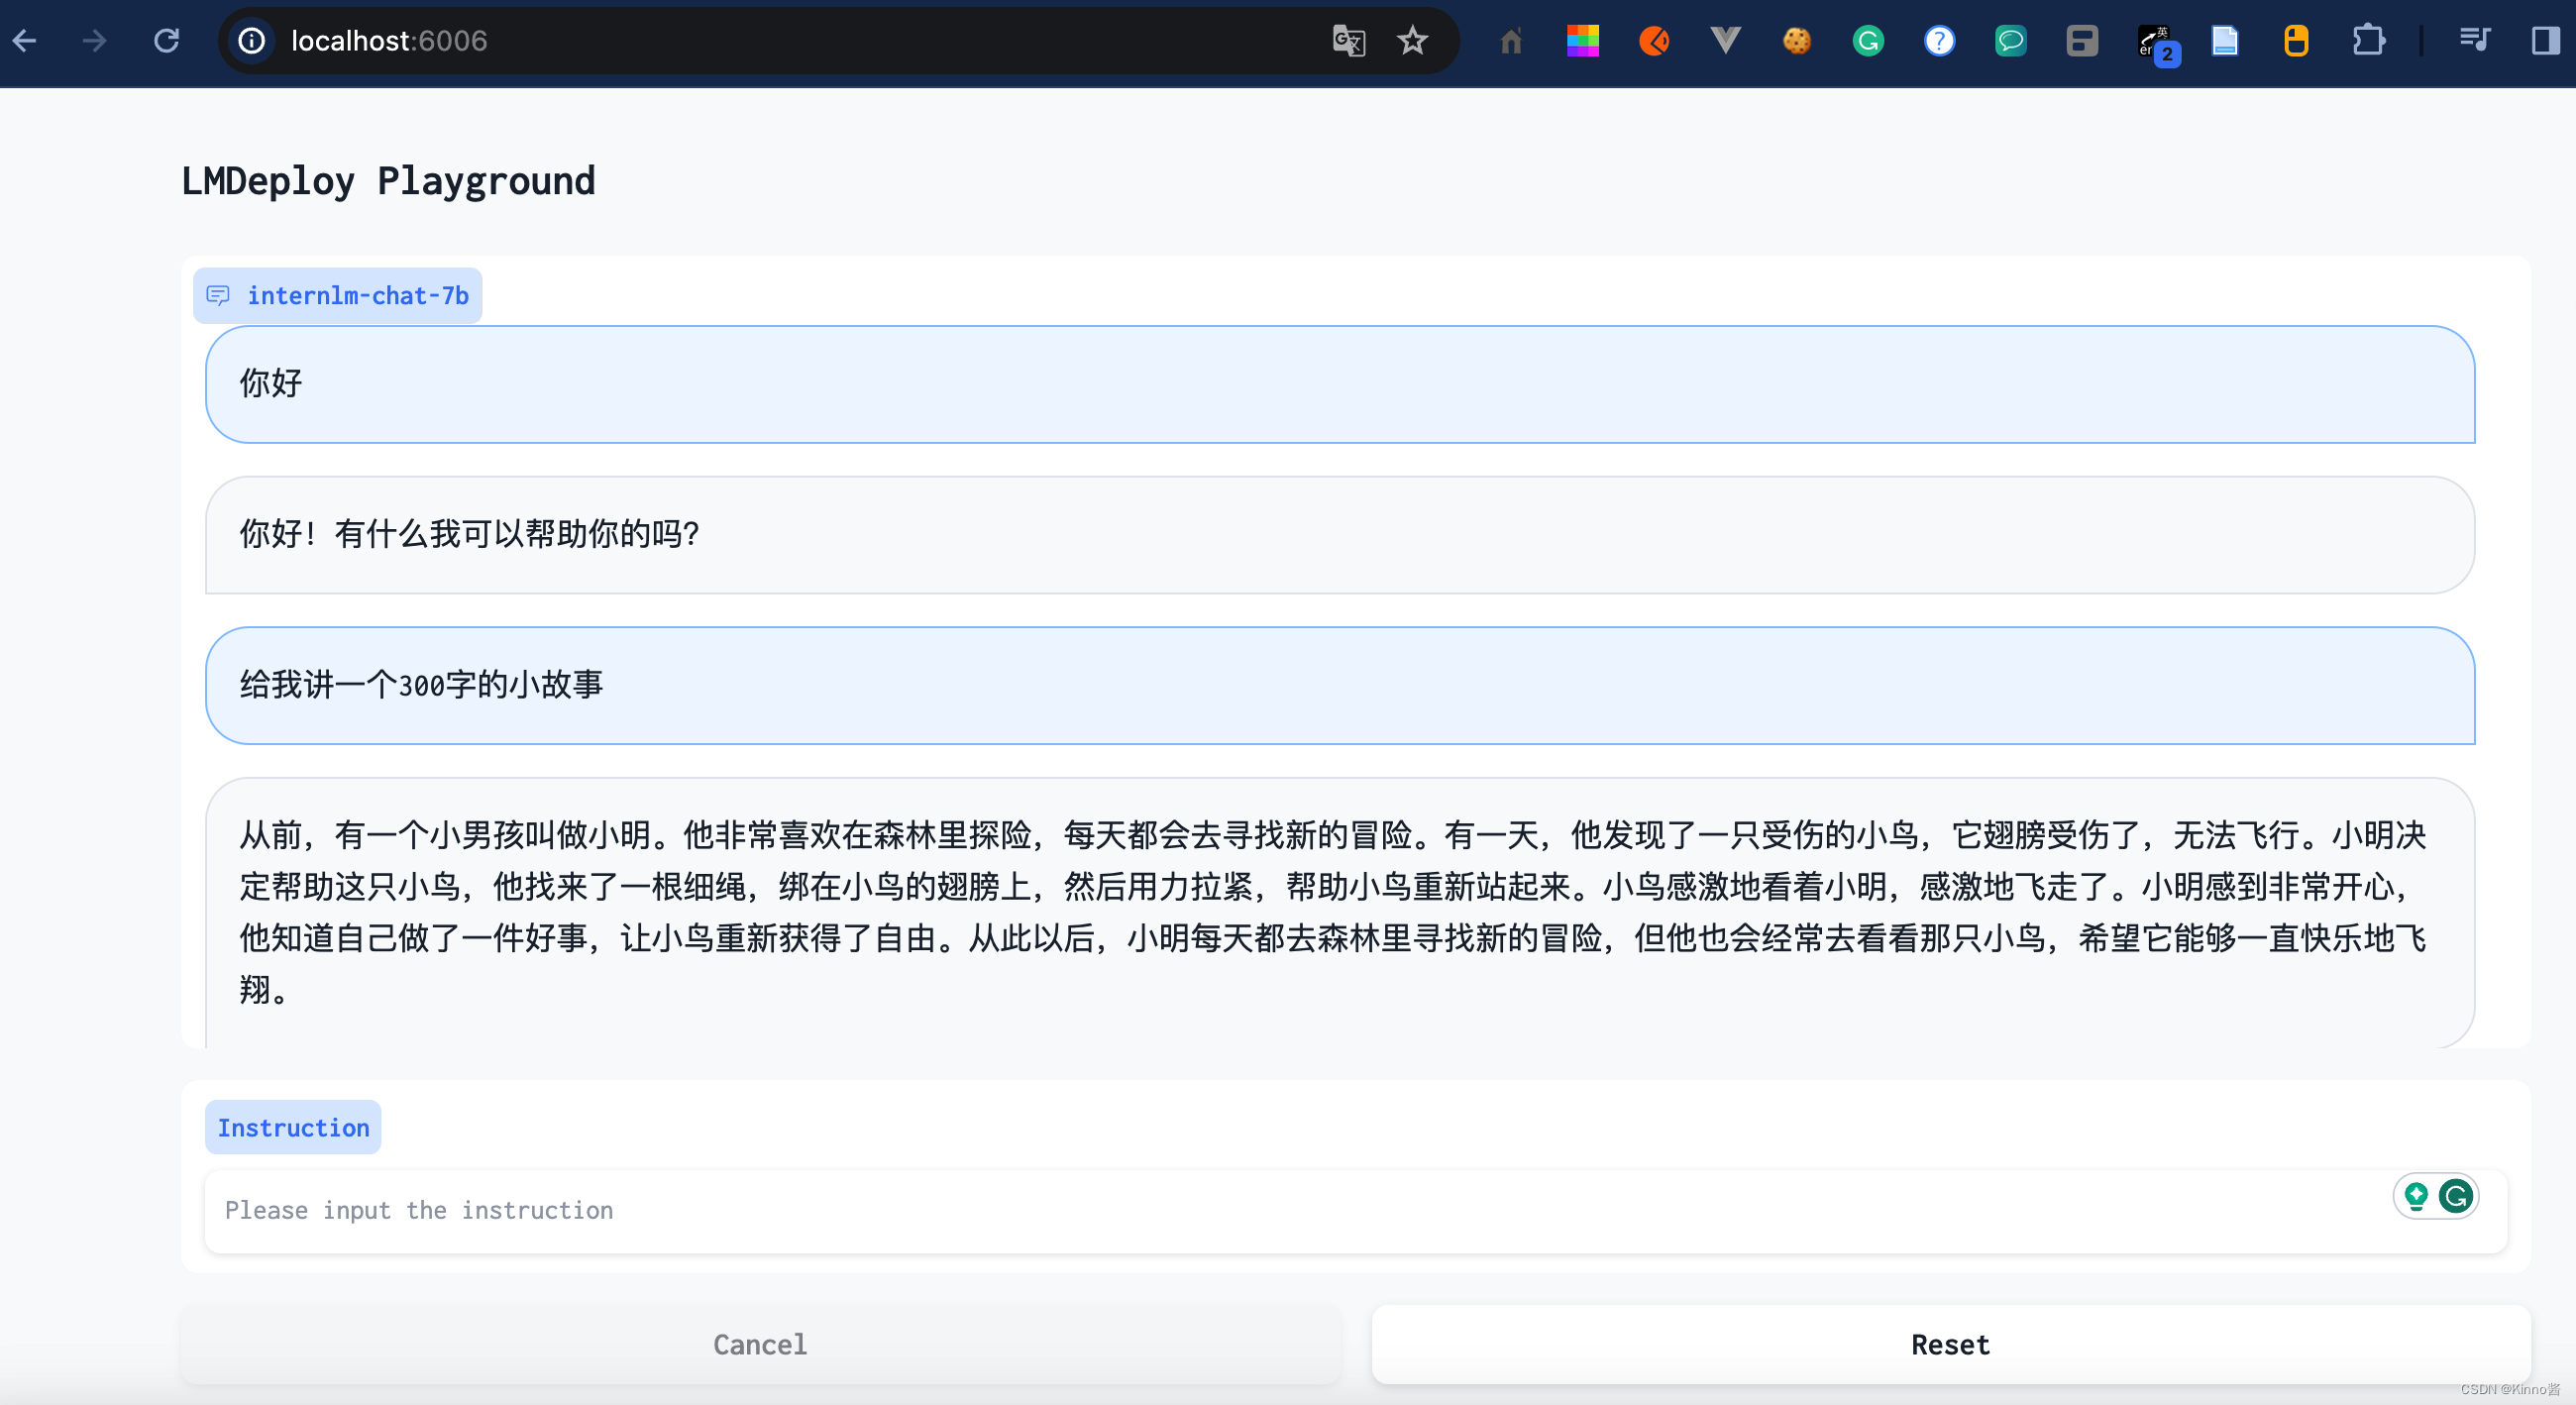Open translator extension with badge 2
Screen dimensions: 2576x1405
point(2157,44)
